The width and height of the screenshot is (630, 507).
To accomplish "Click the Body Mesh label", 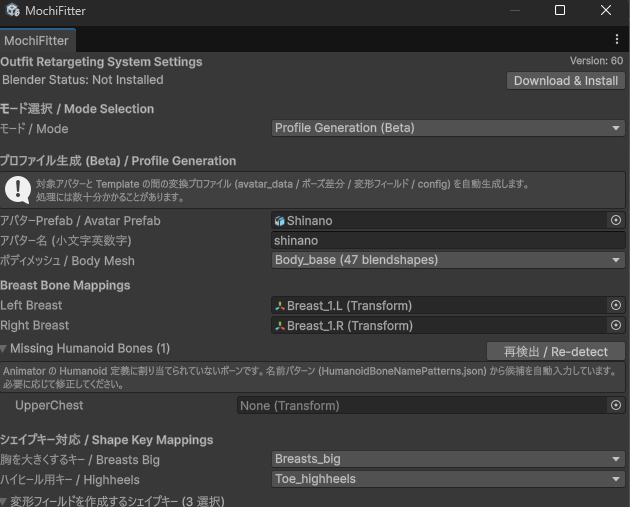I will pos(68,261).
